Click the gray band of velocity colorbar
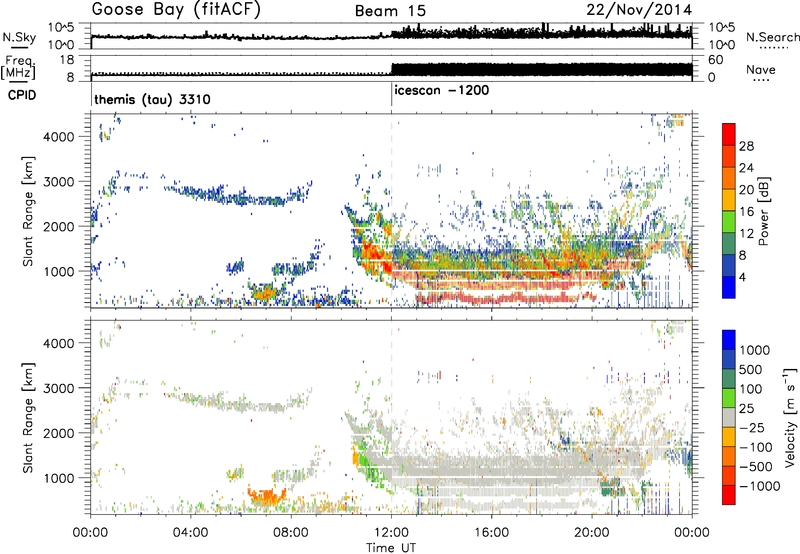800x554 pixels. coord(729,417)
